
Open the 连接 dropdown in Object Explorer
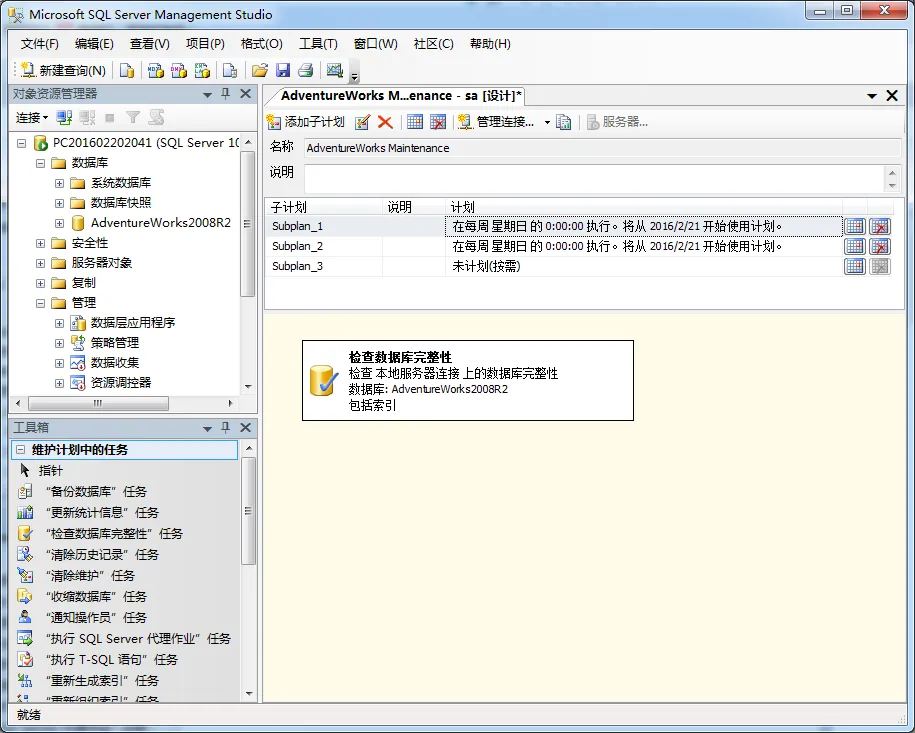[x=32, y=118]
